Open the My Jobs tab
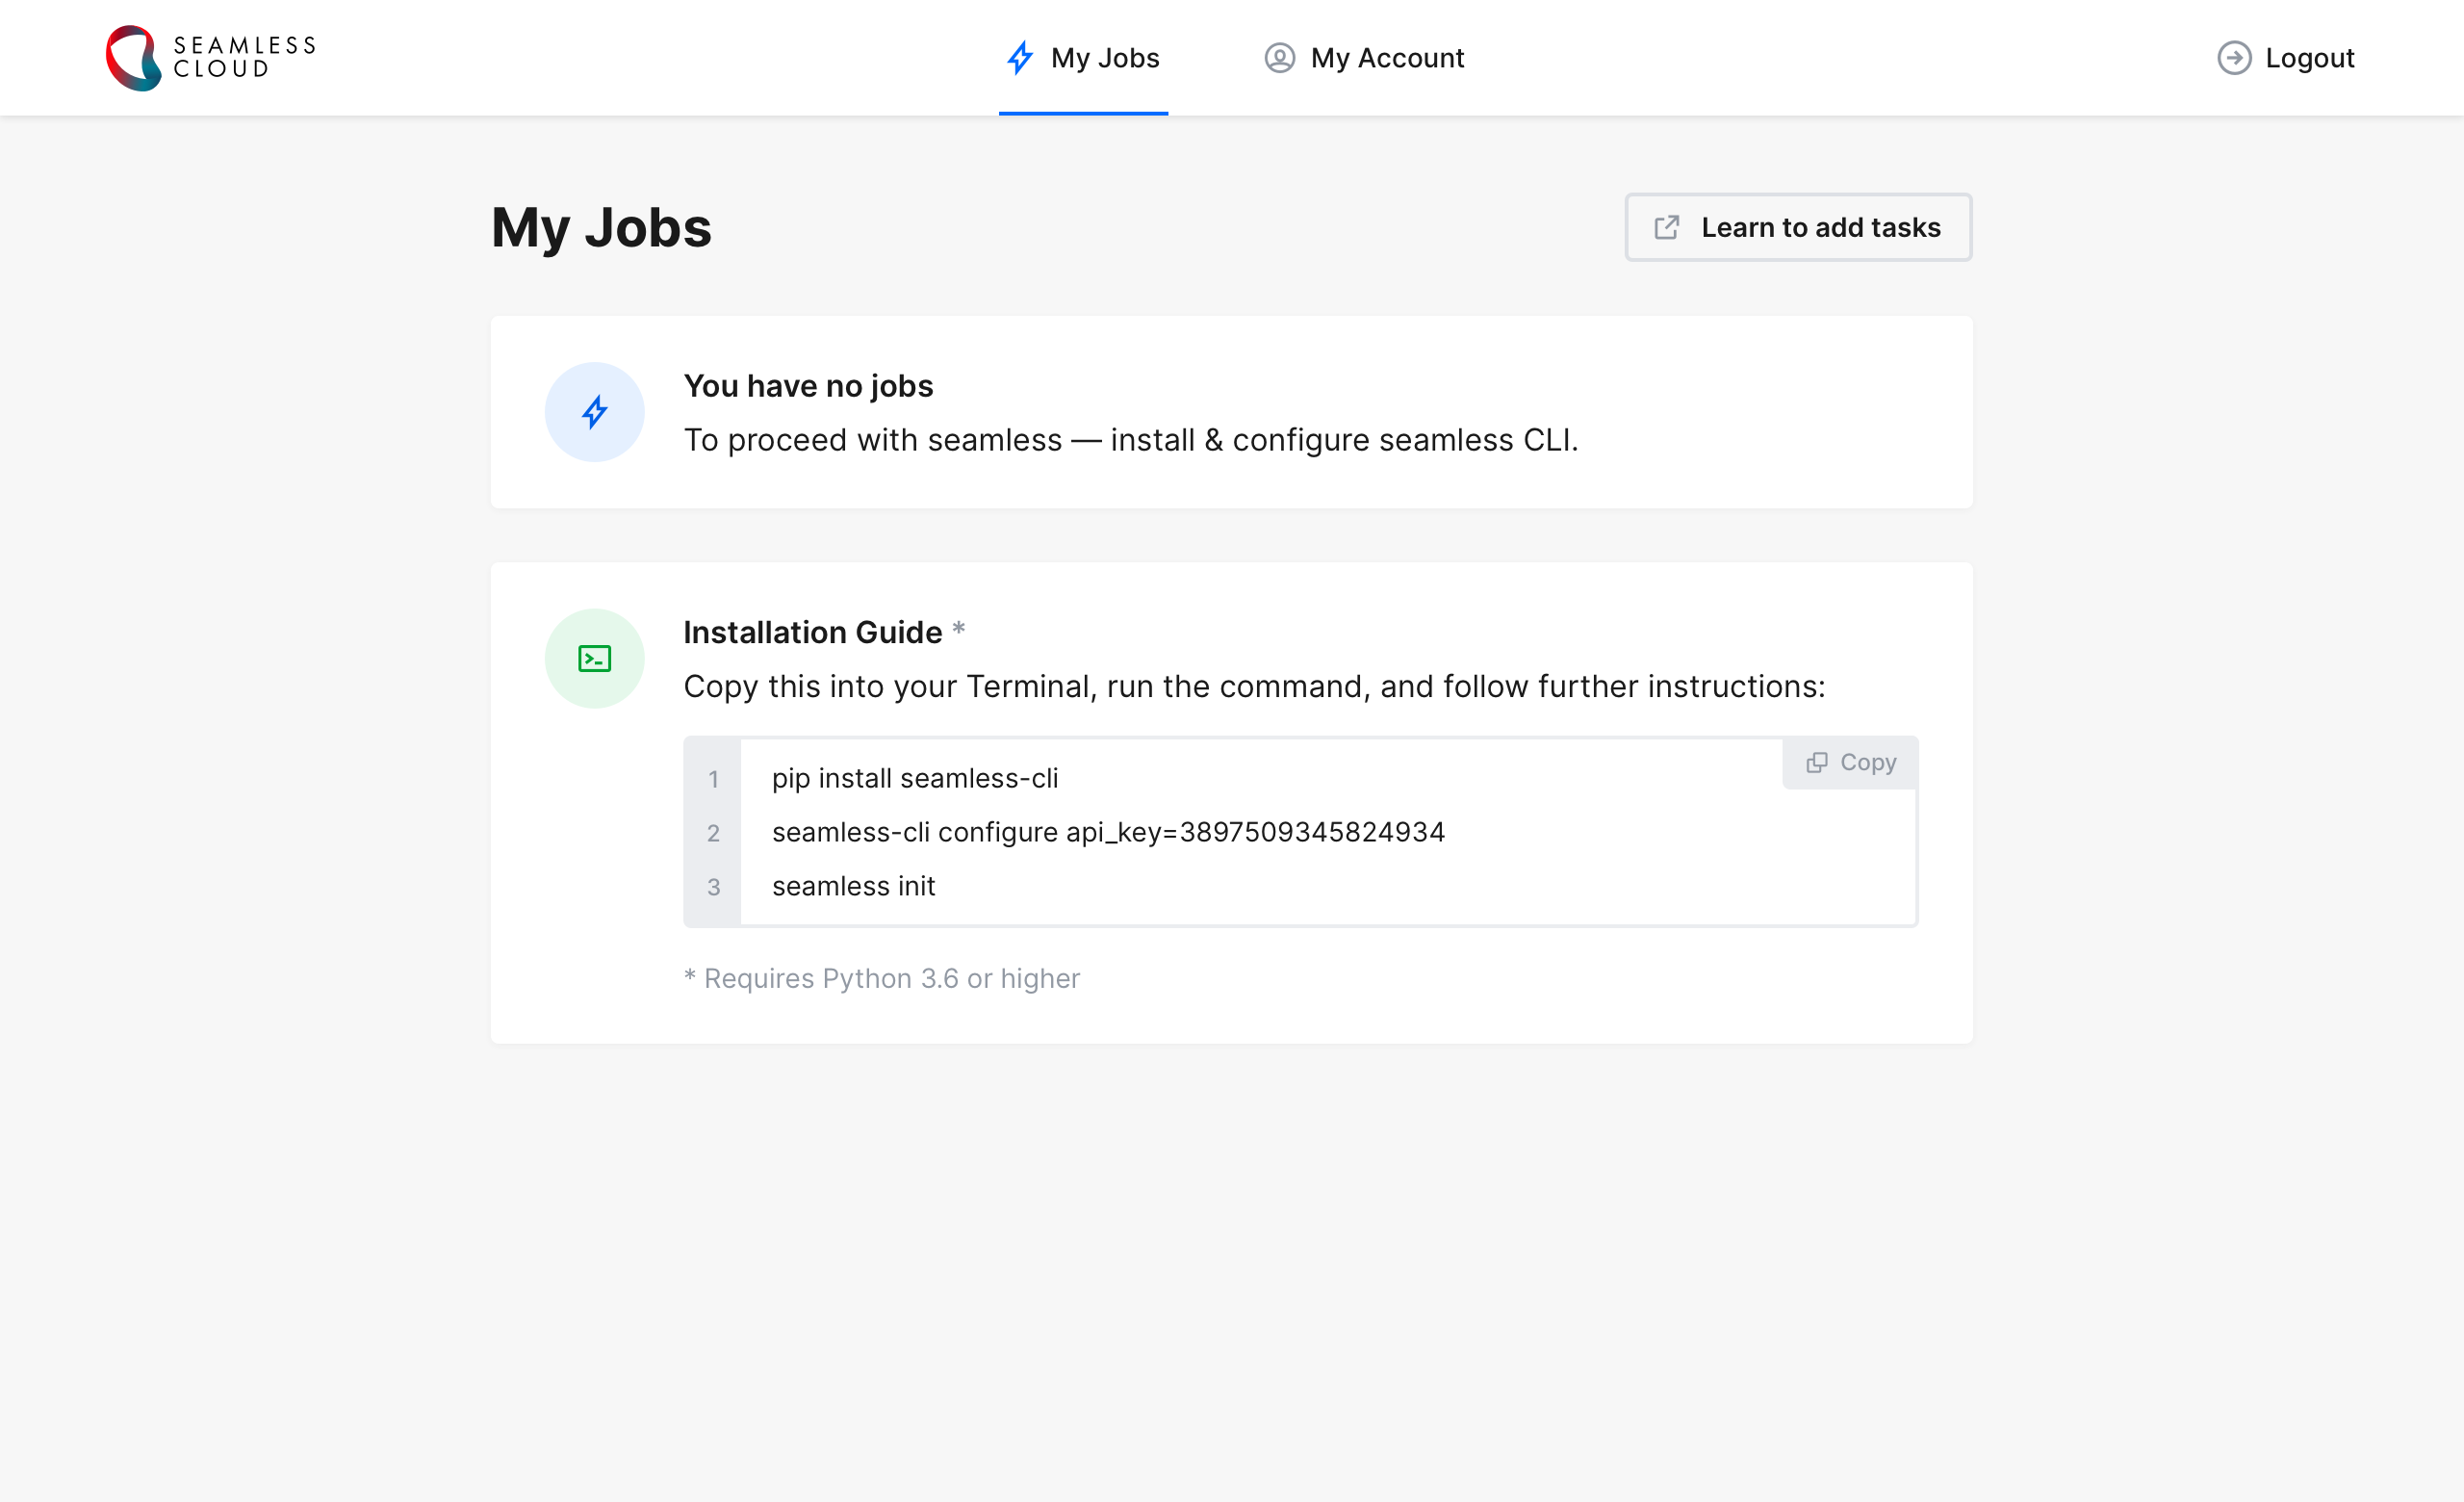This screenshot has width=2464, height=1502. click(x=1104, y=58)
